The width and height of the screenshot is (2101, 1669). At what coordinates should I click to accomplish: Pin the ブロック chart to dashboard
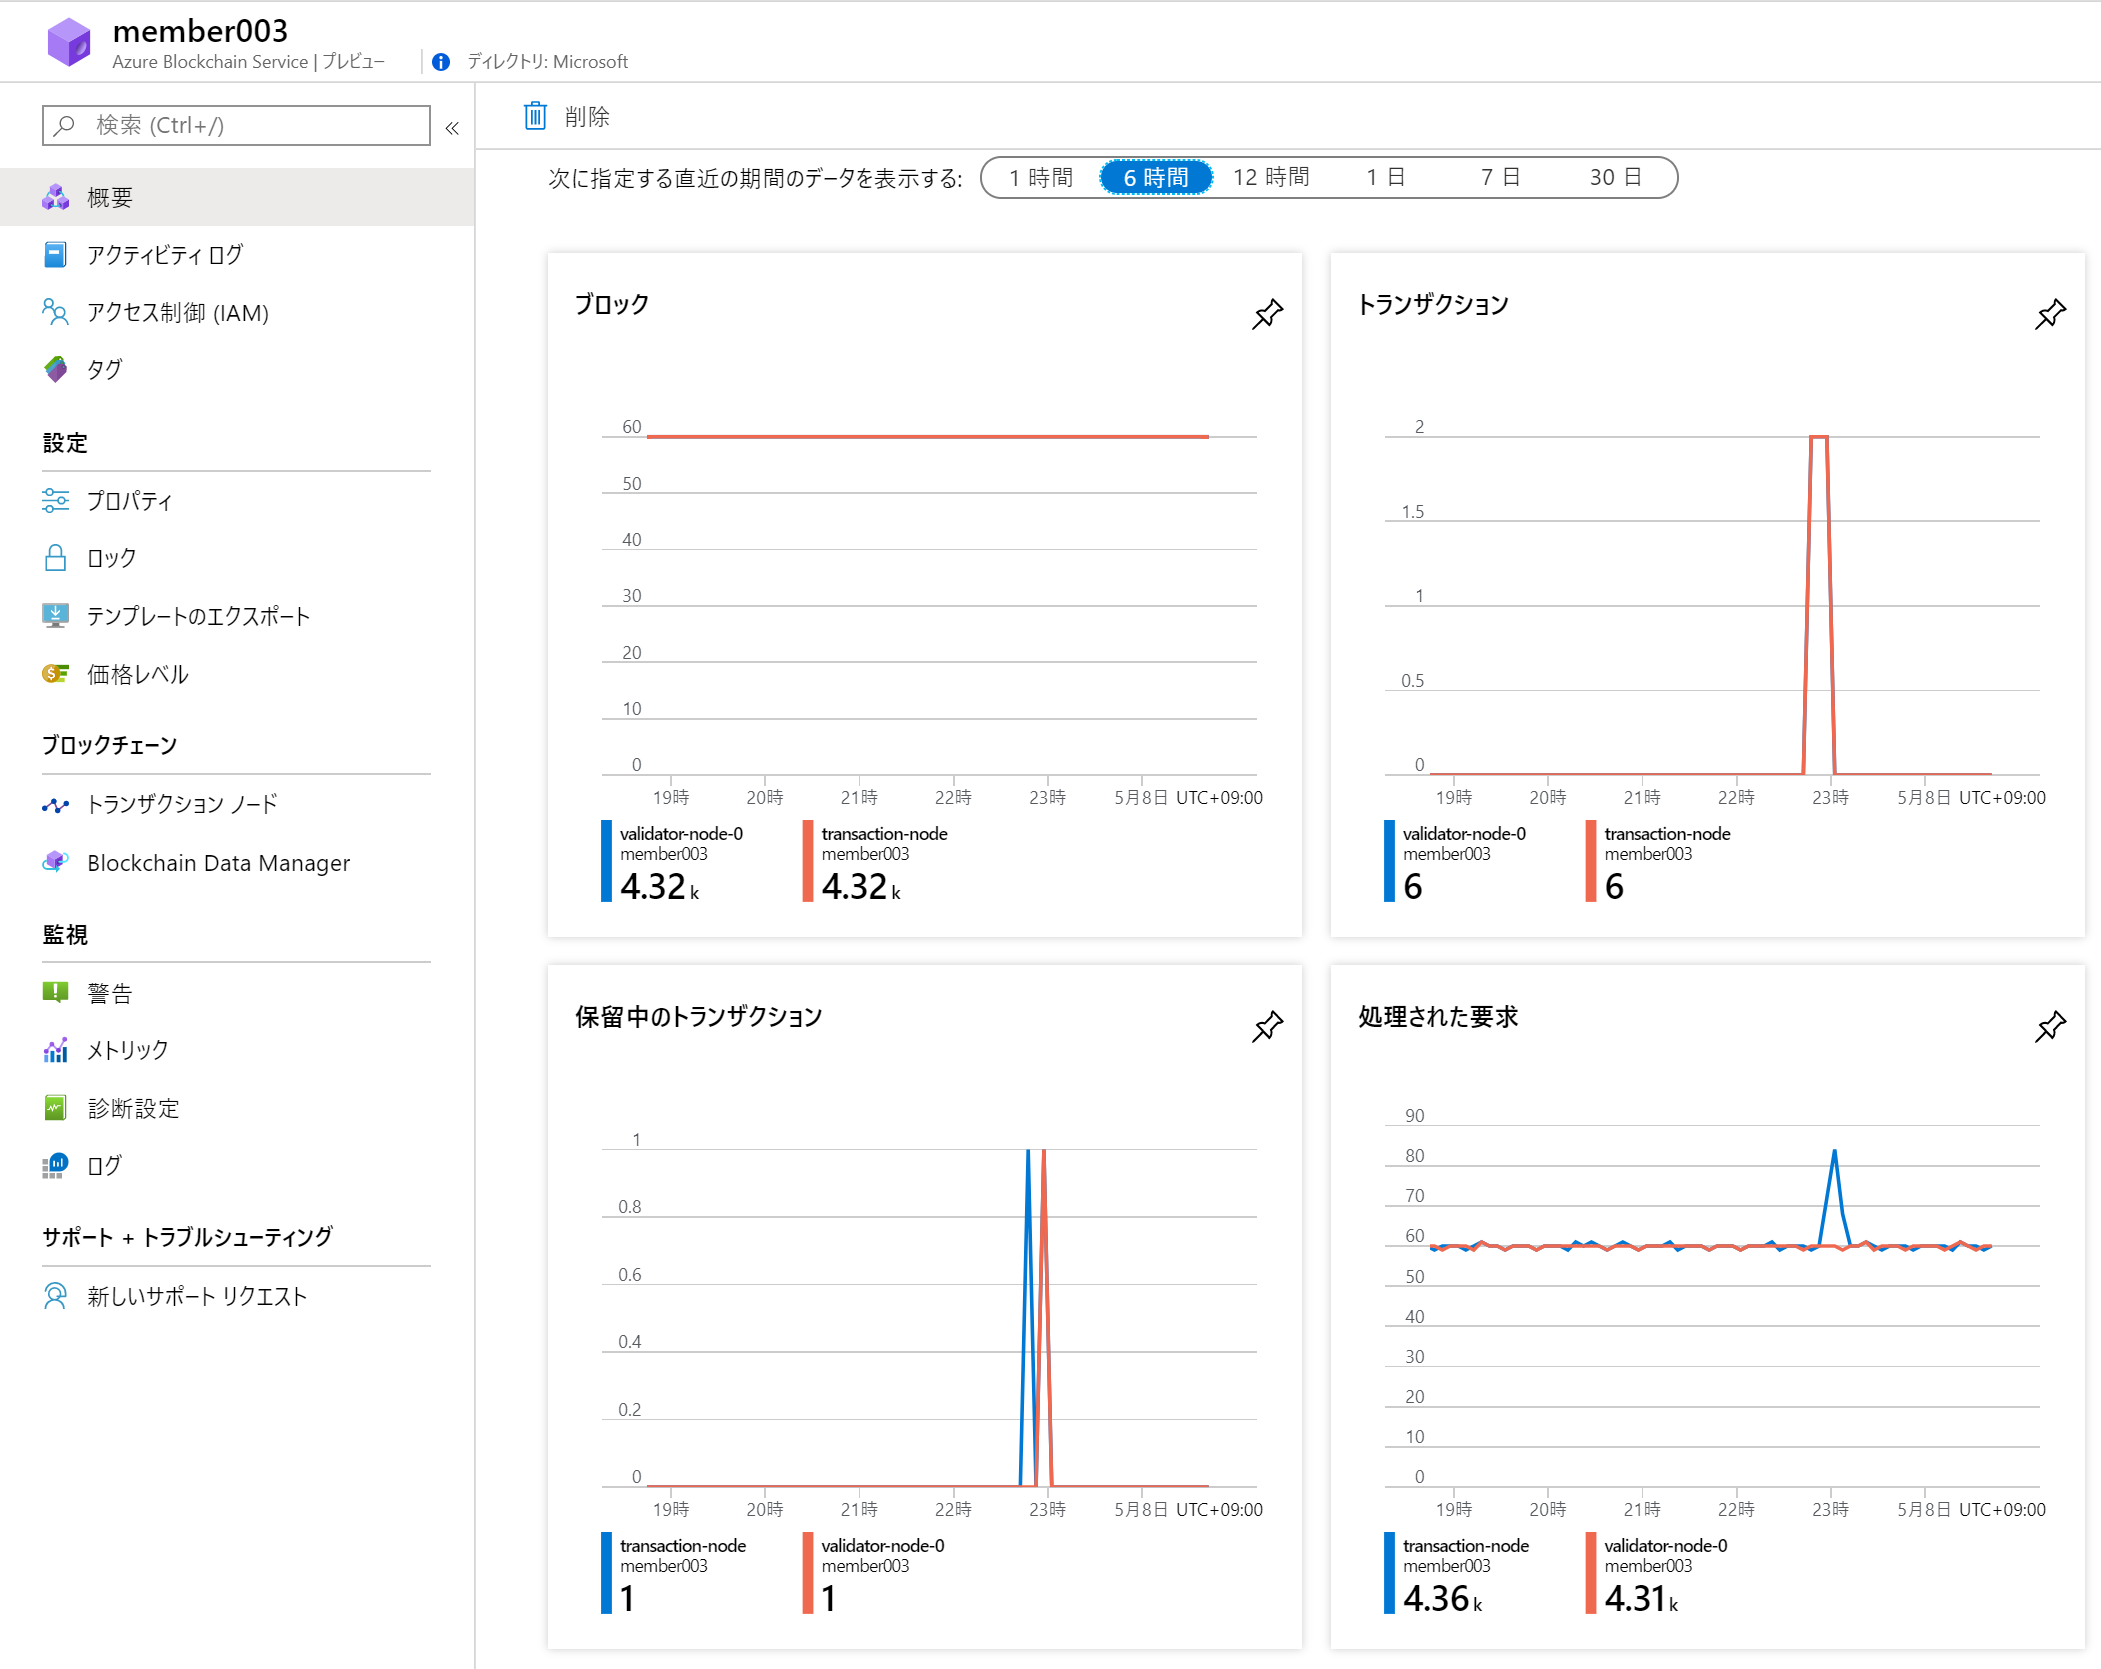point(1267,314)
